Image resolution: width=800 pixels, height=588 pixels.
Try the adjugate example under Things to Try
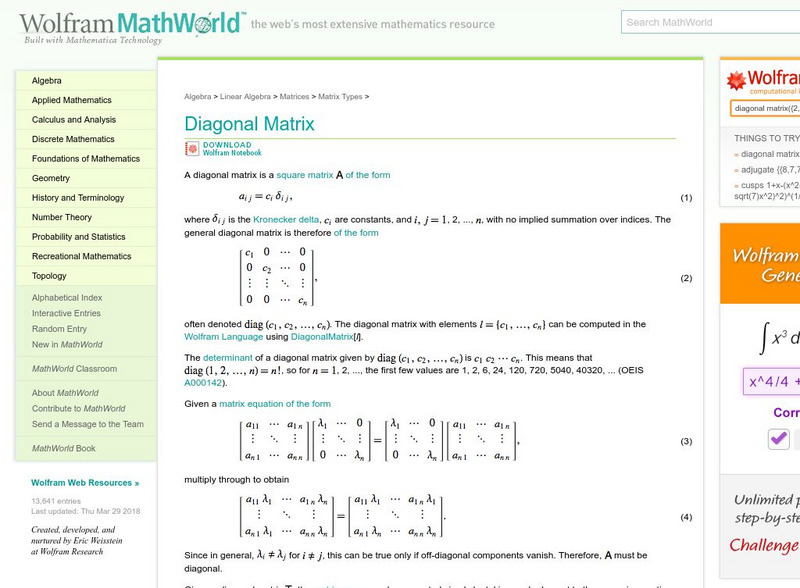coord(756,170)
